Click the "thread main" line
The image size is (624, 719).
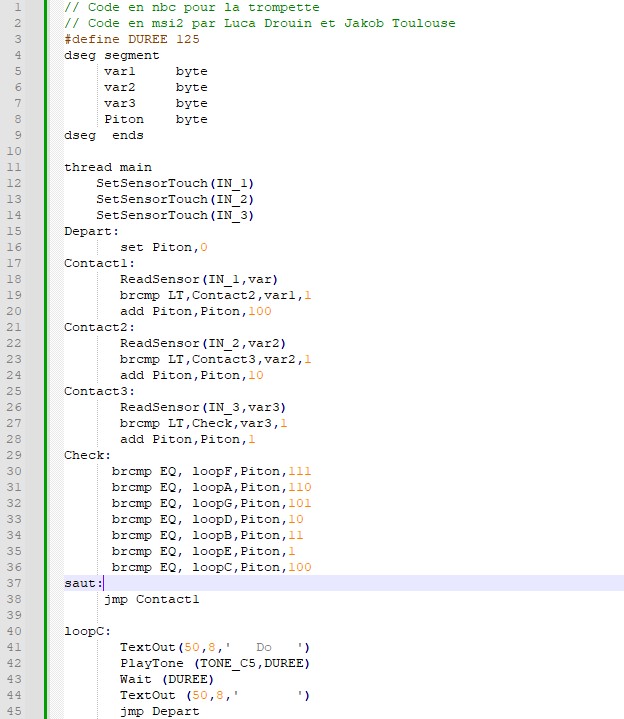pyautogui.click(x=108, y=167)
